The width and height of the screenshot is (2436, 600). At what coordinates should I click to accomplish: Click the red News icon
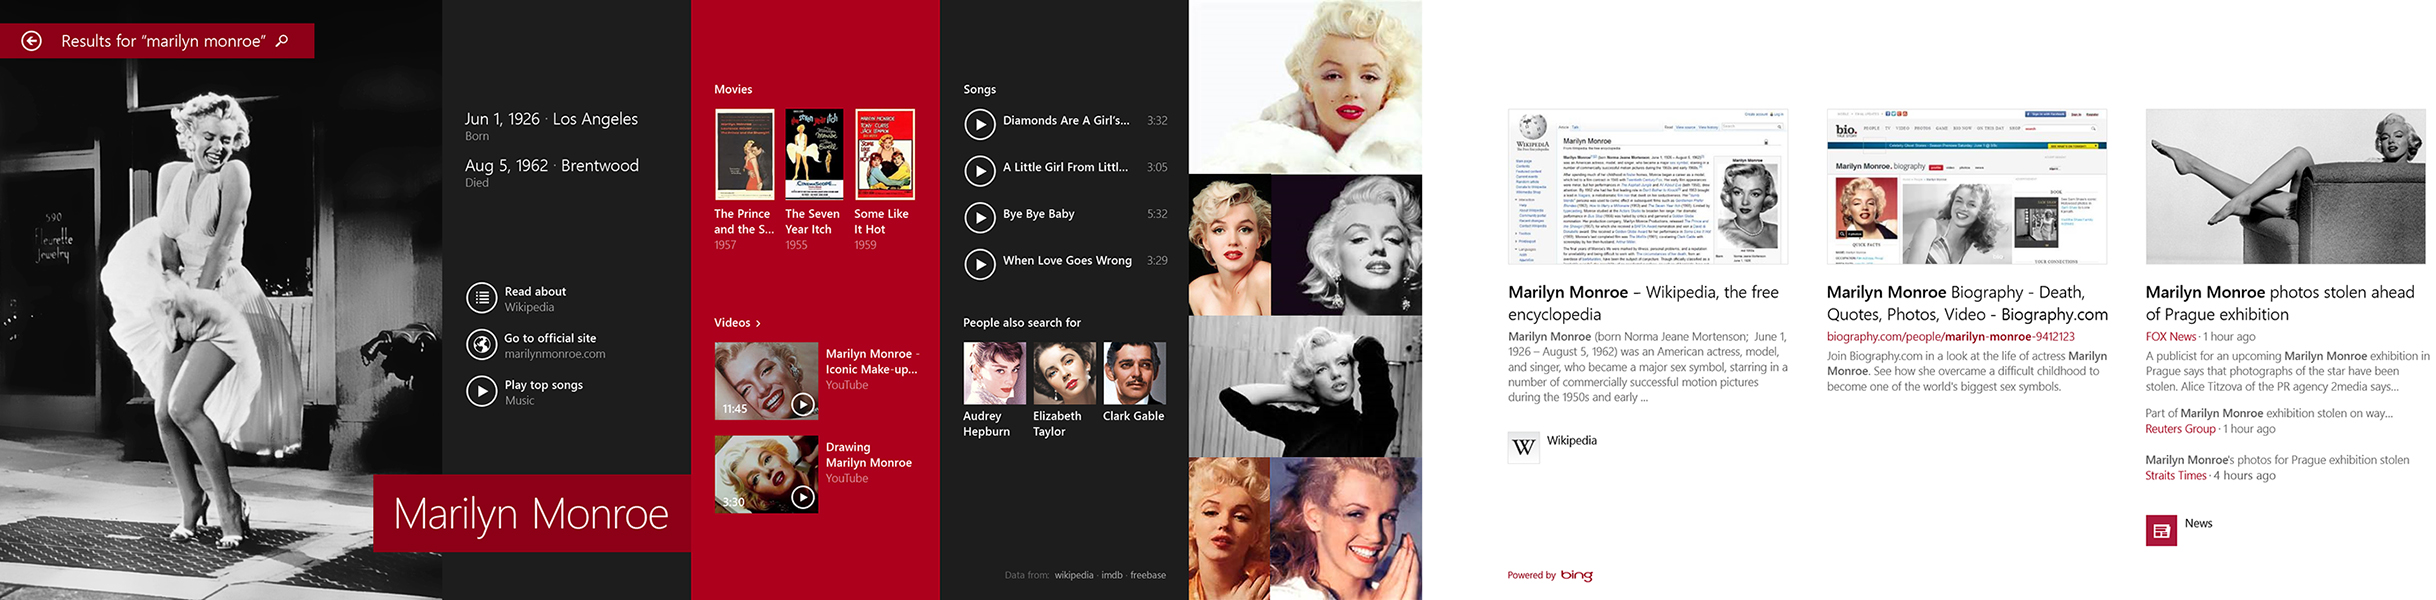click(2161, 530)
